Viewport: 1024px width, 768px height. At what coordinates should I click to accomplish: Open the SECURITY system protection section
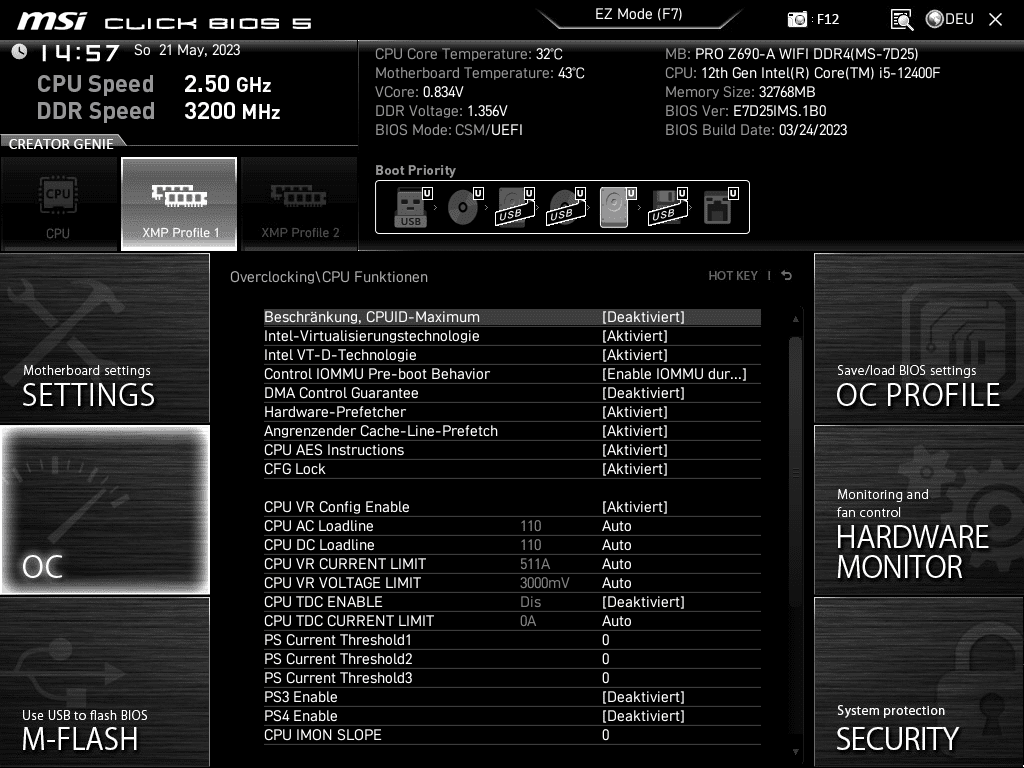(919, 682)
